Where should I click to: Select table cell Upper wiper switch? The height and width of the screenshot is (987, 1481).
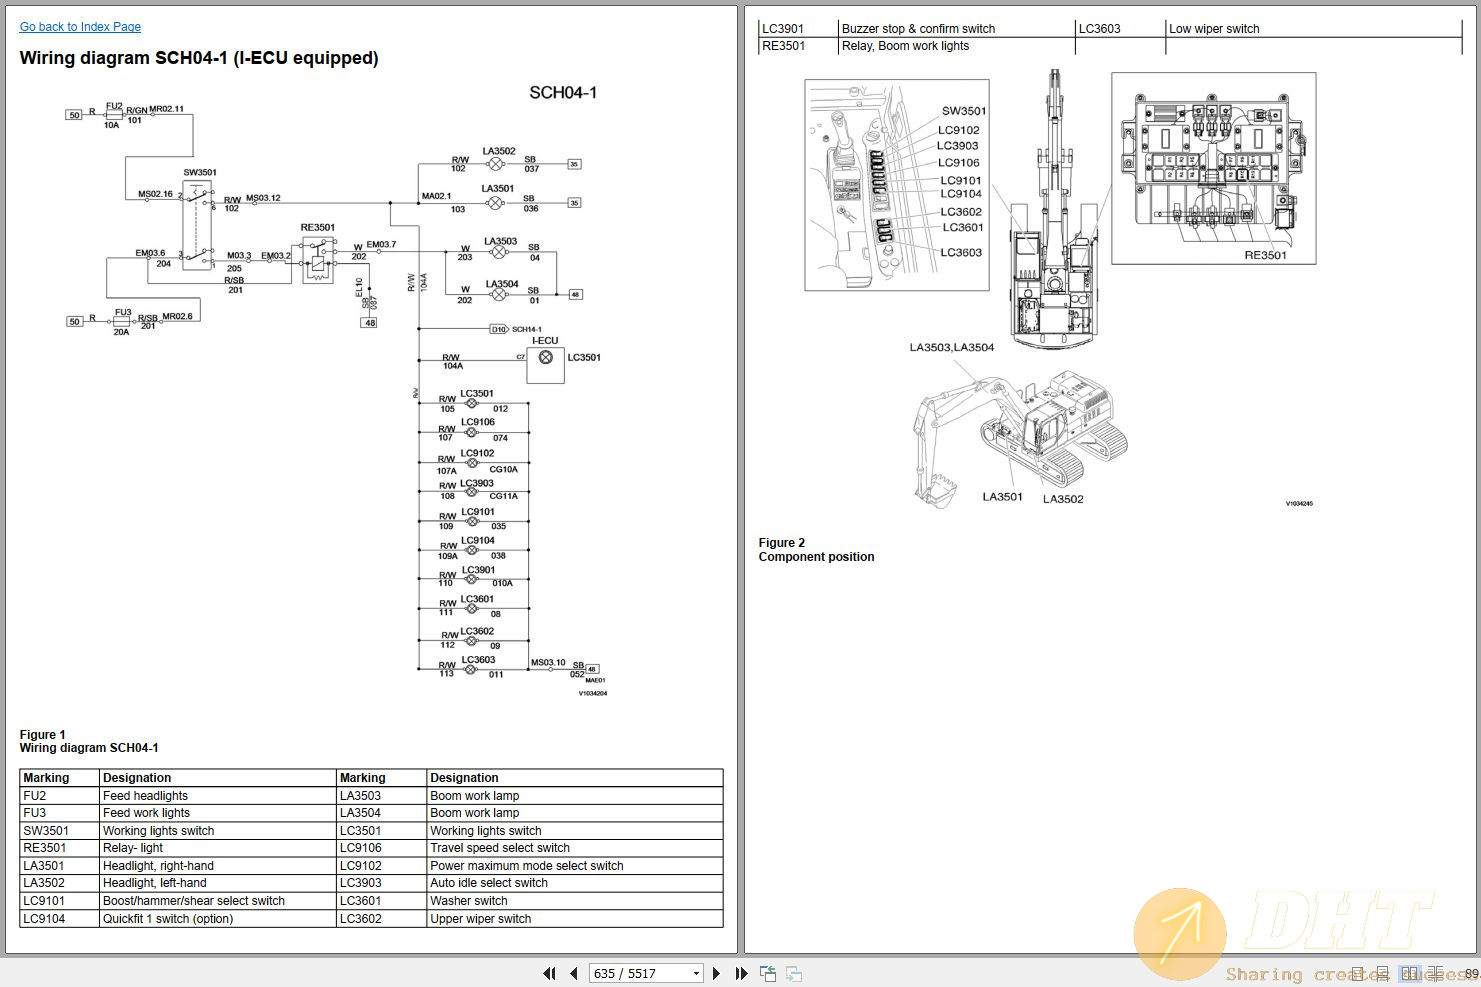point(575,919)
